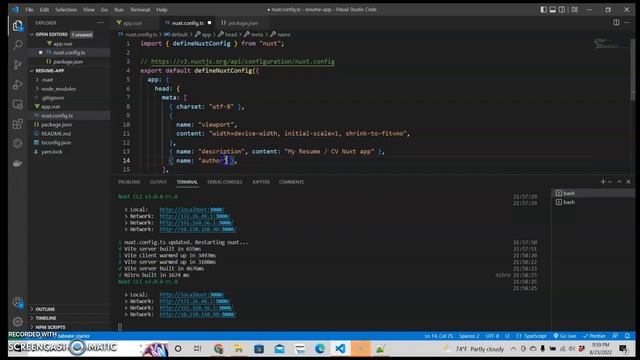The image size is (640, 360).
Task: Open Visual Studio Code from the taskbar
Action: (340, 349)
